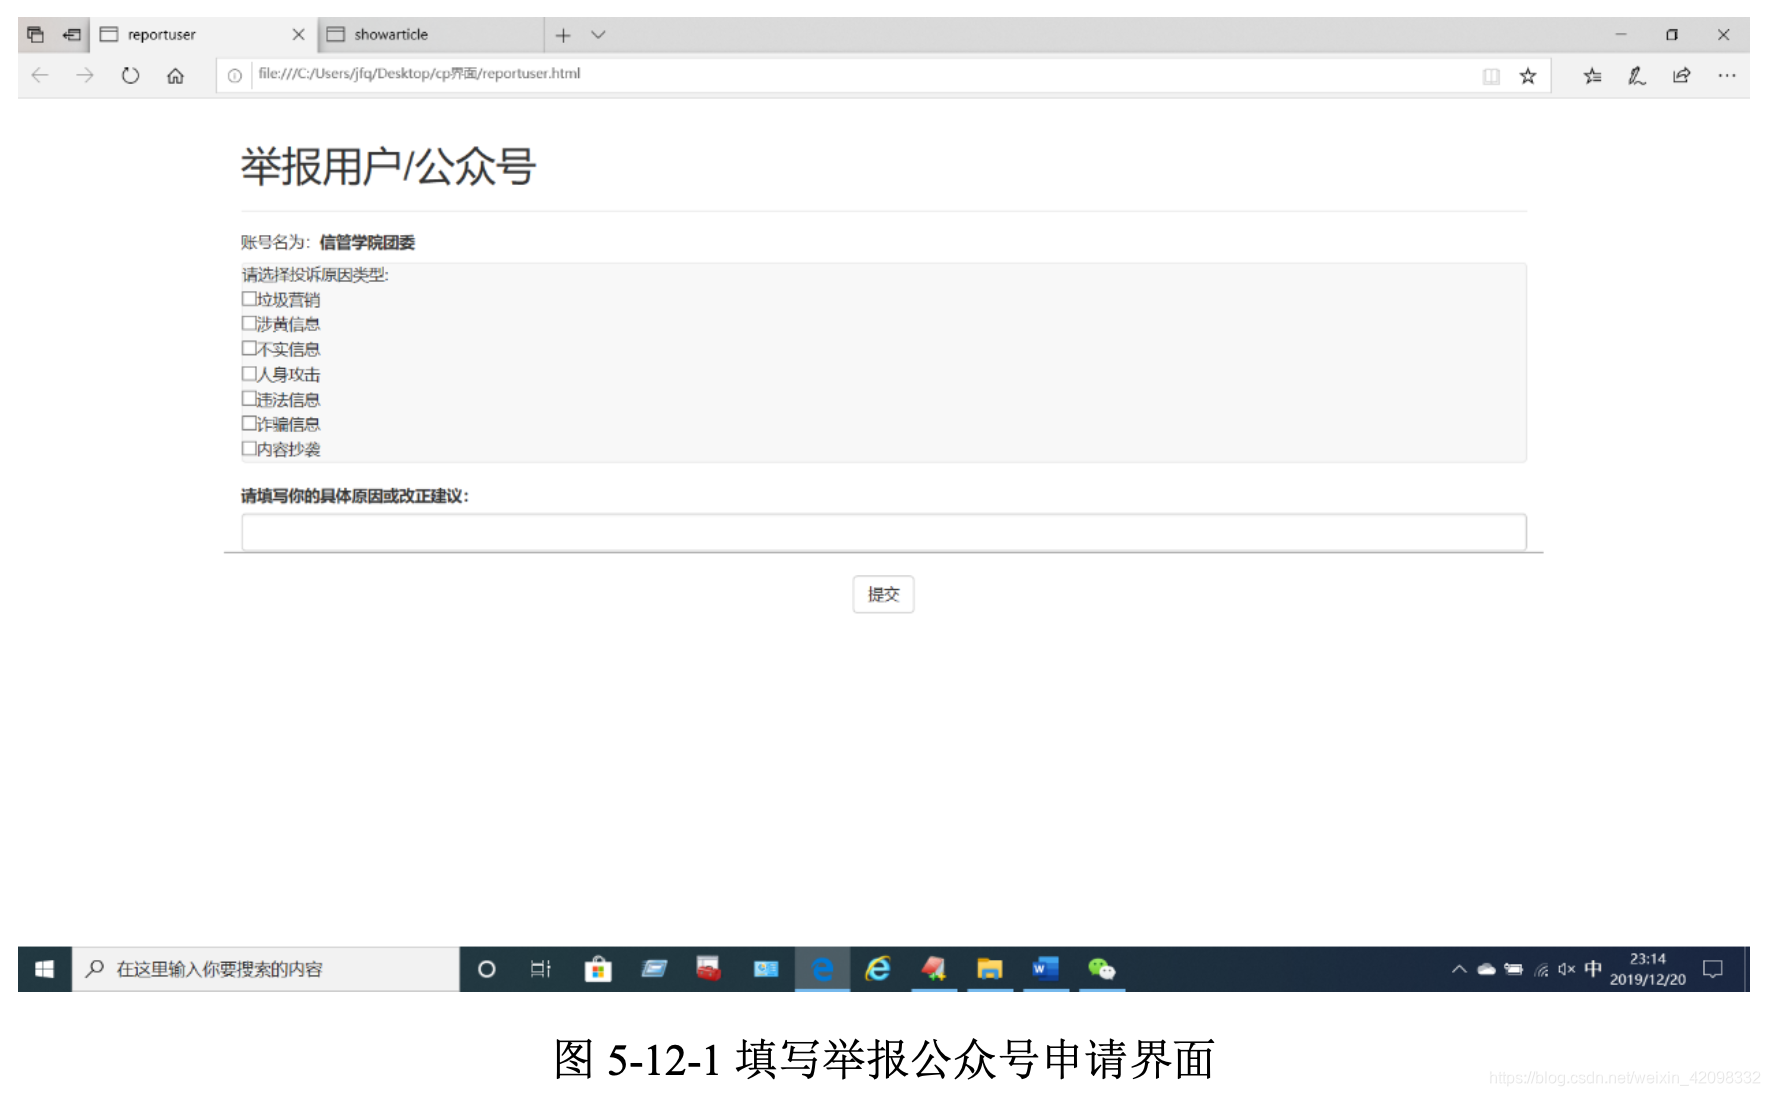Open File Explorer on taskbar
Screen dimensions: 1770x1096
pyautogui.click(x=990, y=969)
